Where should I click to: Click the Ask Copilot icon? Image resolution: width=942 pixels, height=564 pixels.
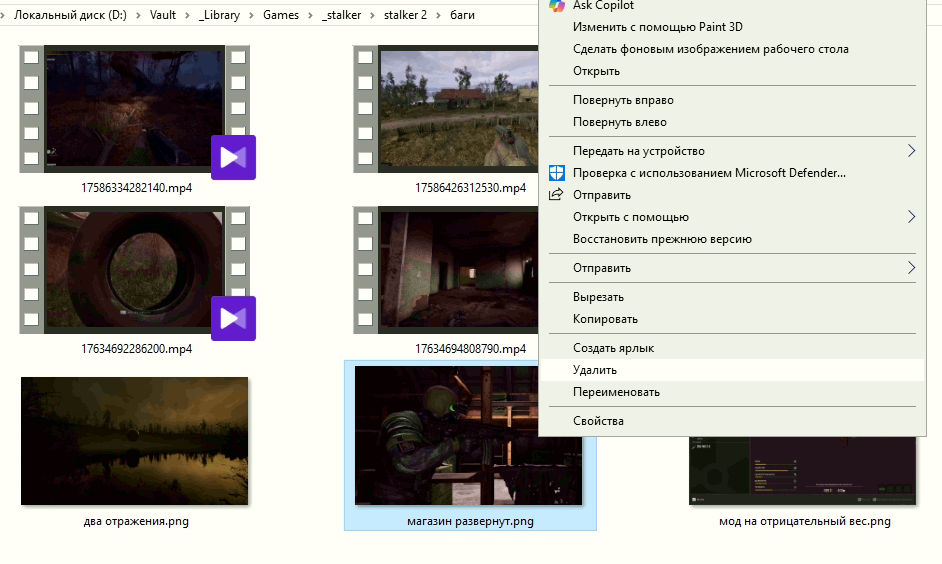[557, 5]
